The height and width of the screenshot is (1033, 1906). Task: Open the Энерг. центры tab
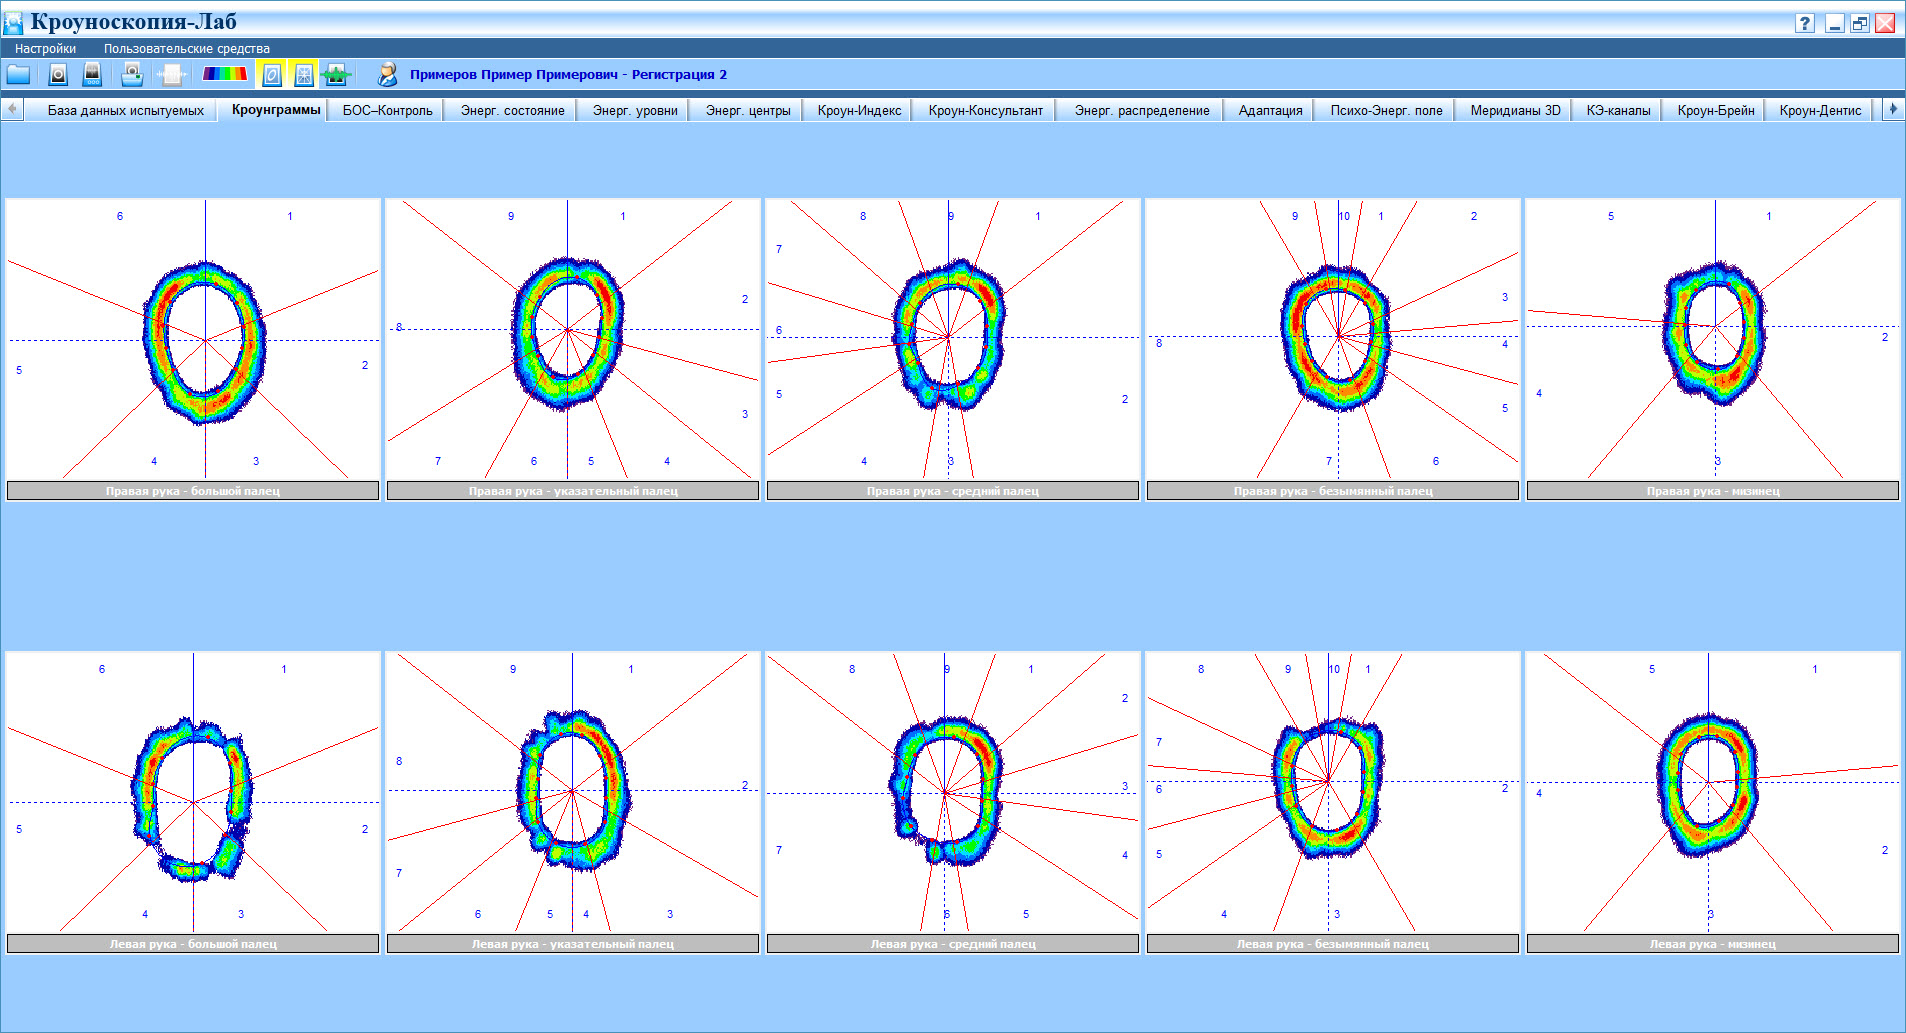tap(748, 110)
